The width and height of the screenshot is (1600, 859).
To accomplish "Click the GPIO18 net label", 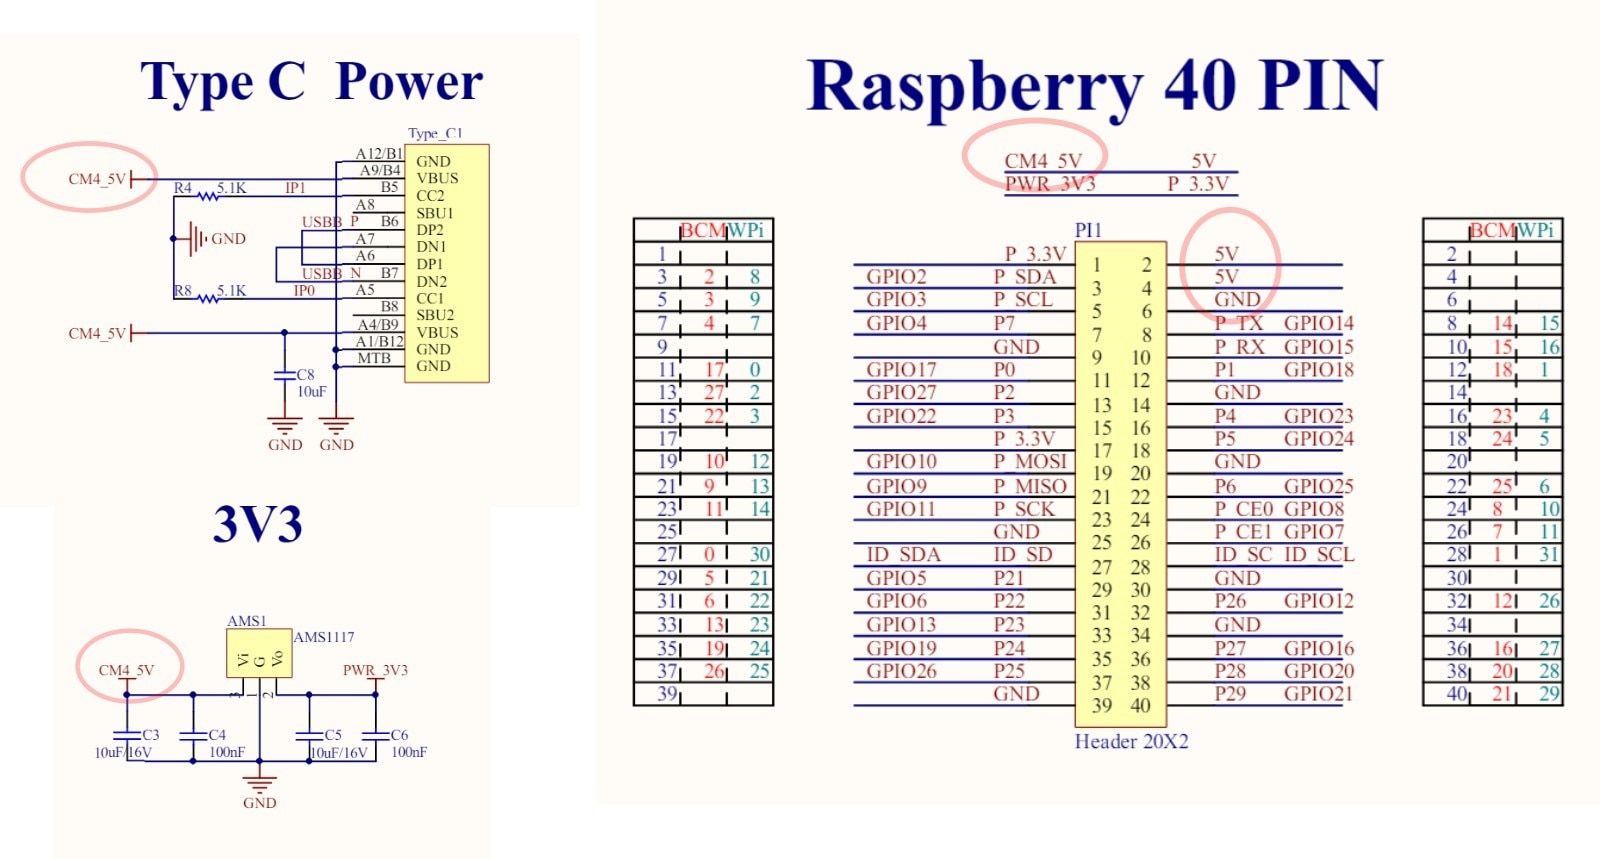I will [1319, 370].
